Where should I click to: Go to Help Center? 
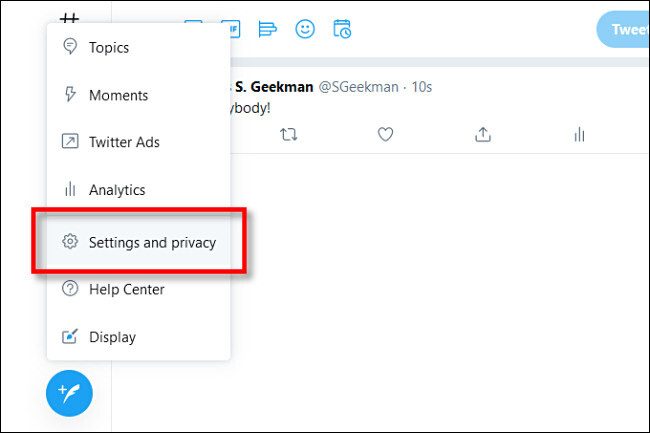pyautogui.click(x=126, y=289)
